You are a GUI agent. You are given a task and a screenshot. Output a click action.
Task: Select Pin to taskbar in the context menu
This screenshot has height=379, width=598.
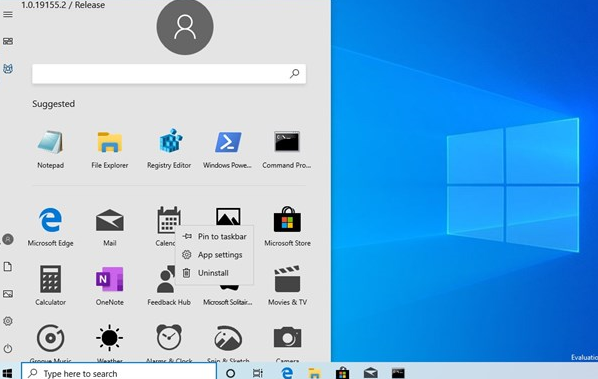(x=214, y=236)
